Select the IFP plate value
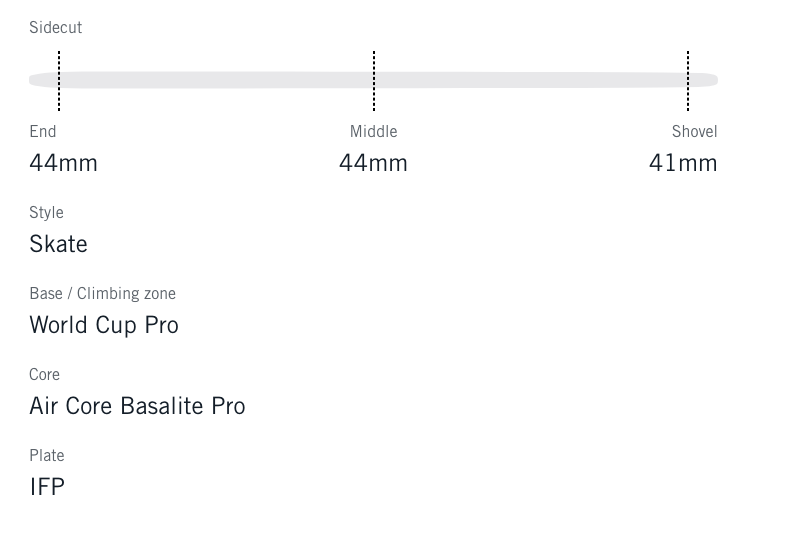 pyautogui.click(x=47, y=487)
